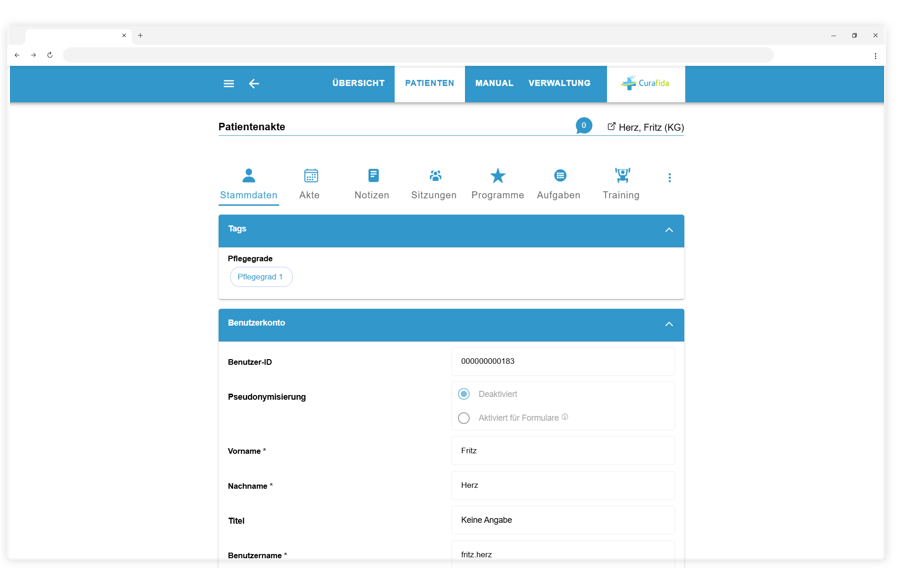Switch to the Aufgaben tab label
The height and width of the screenshot is (580, 918).
pyautogui.click(x=559, y=195)
